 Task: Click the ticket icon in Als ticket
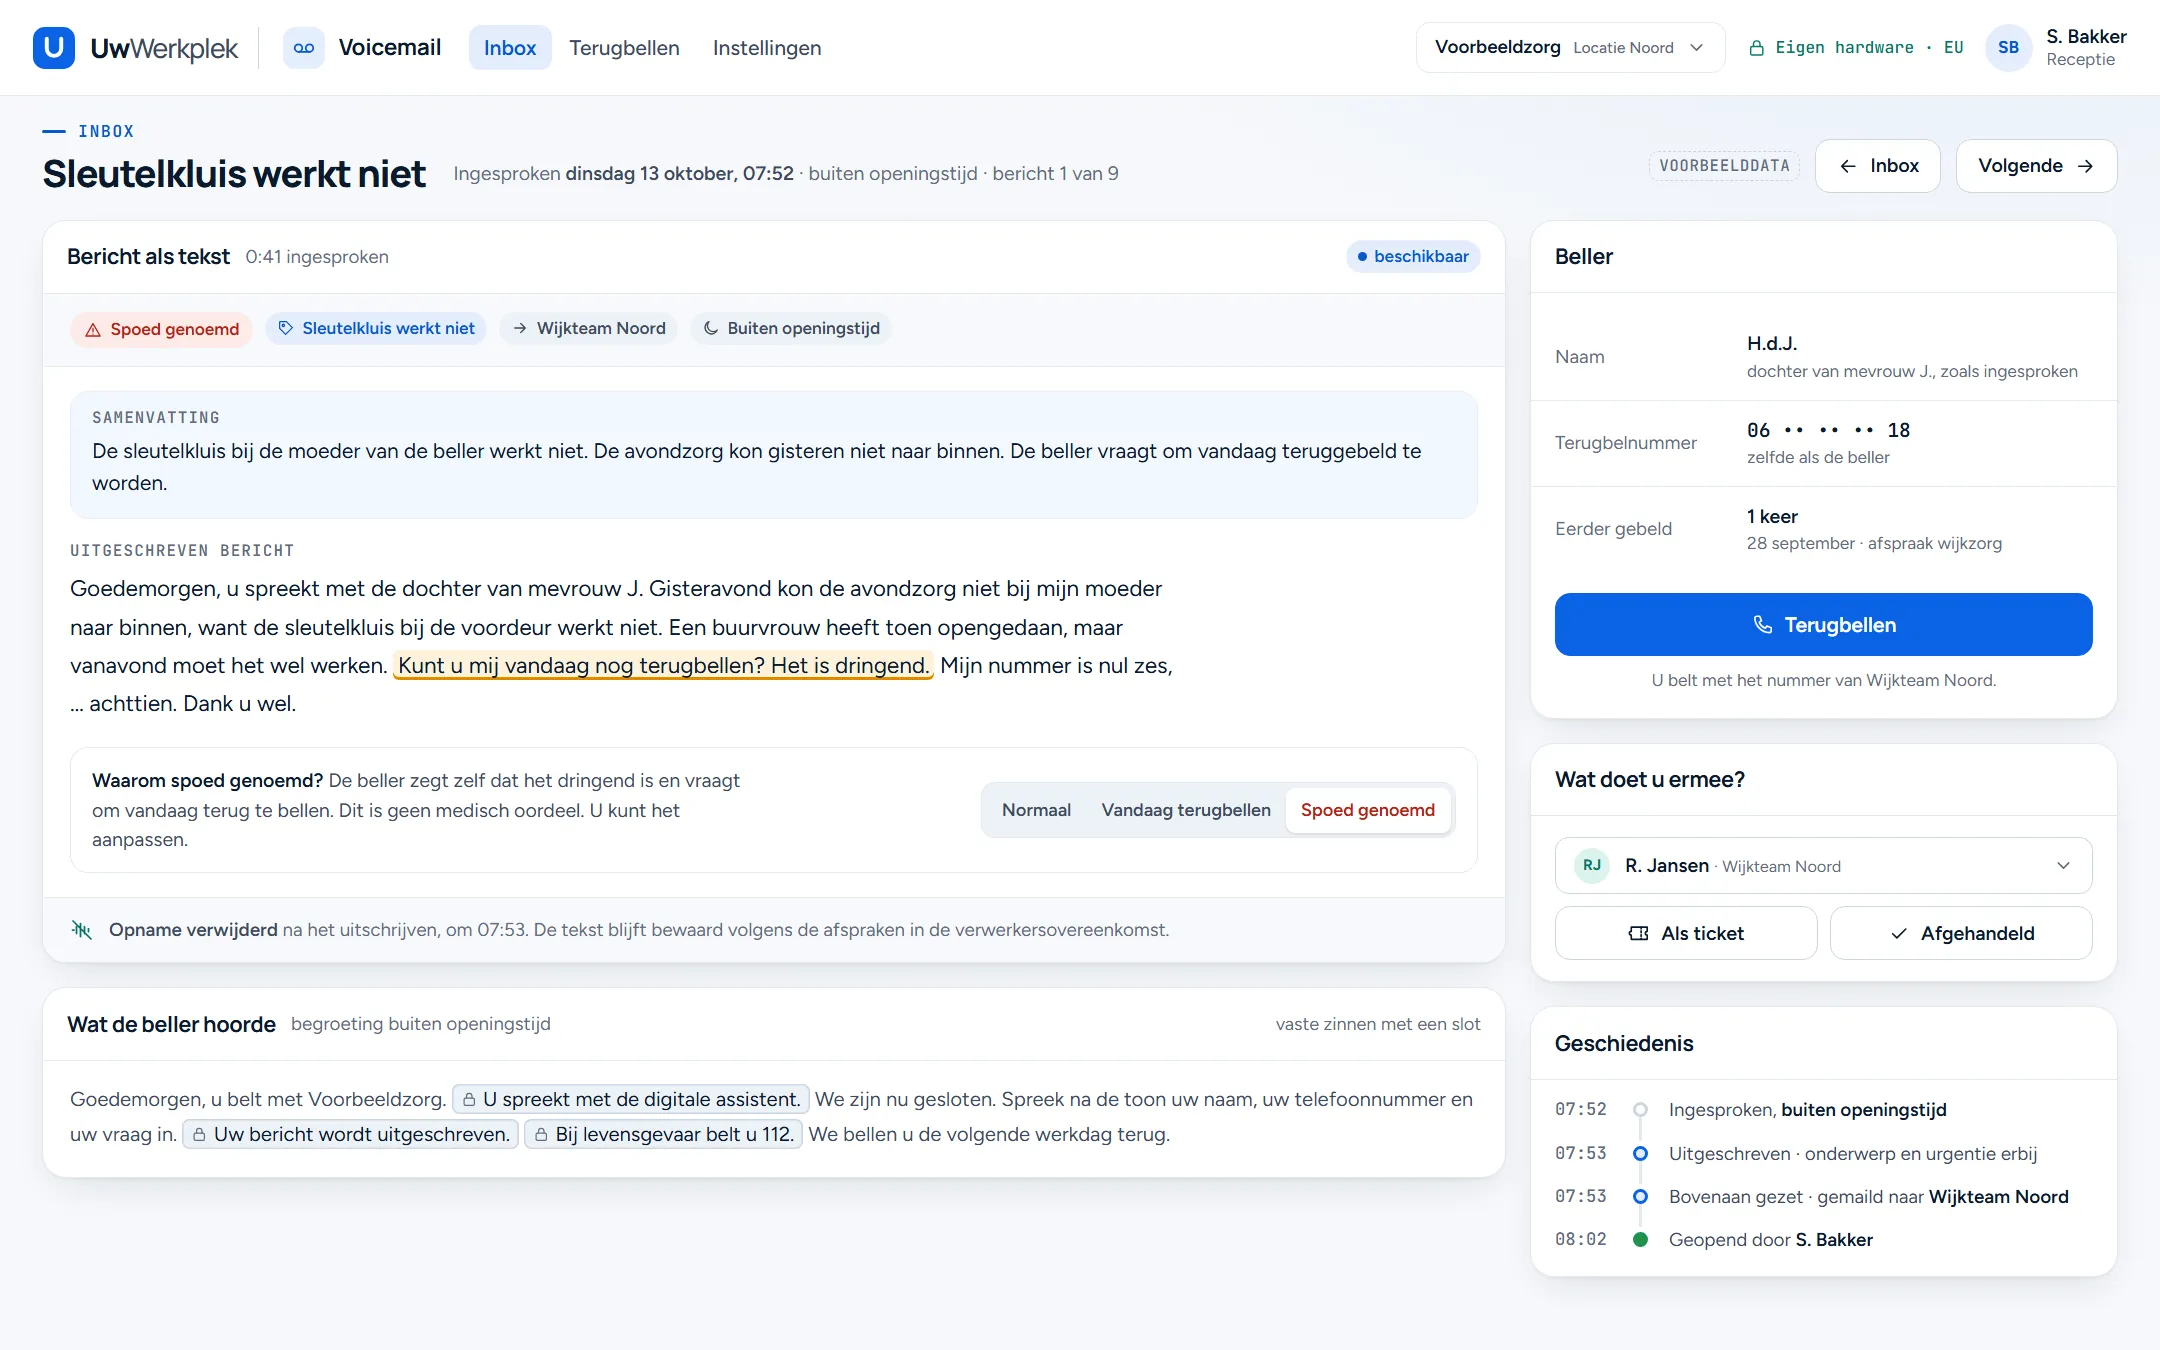[1638, 933]
